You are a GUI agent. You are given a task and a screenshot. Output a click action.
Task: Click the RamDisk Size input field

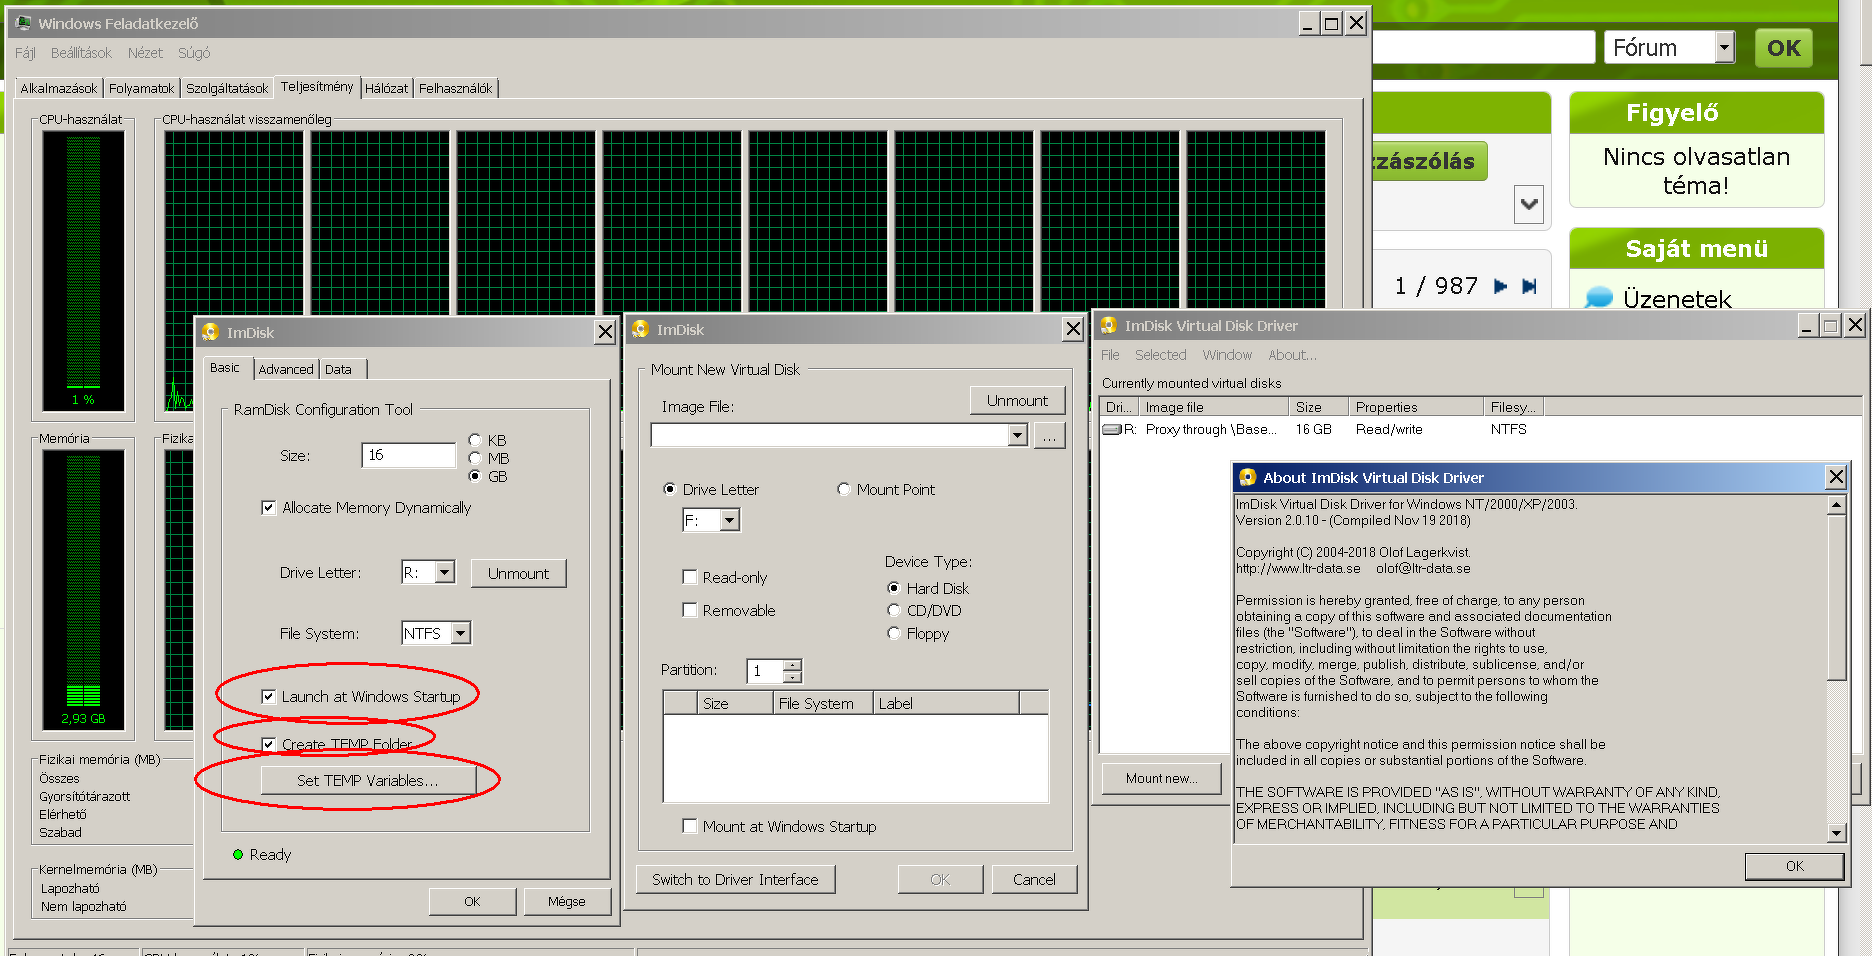pyautogui.click(x=408, y=455)
